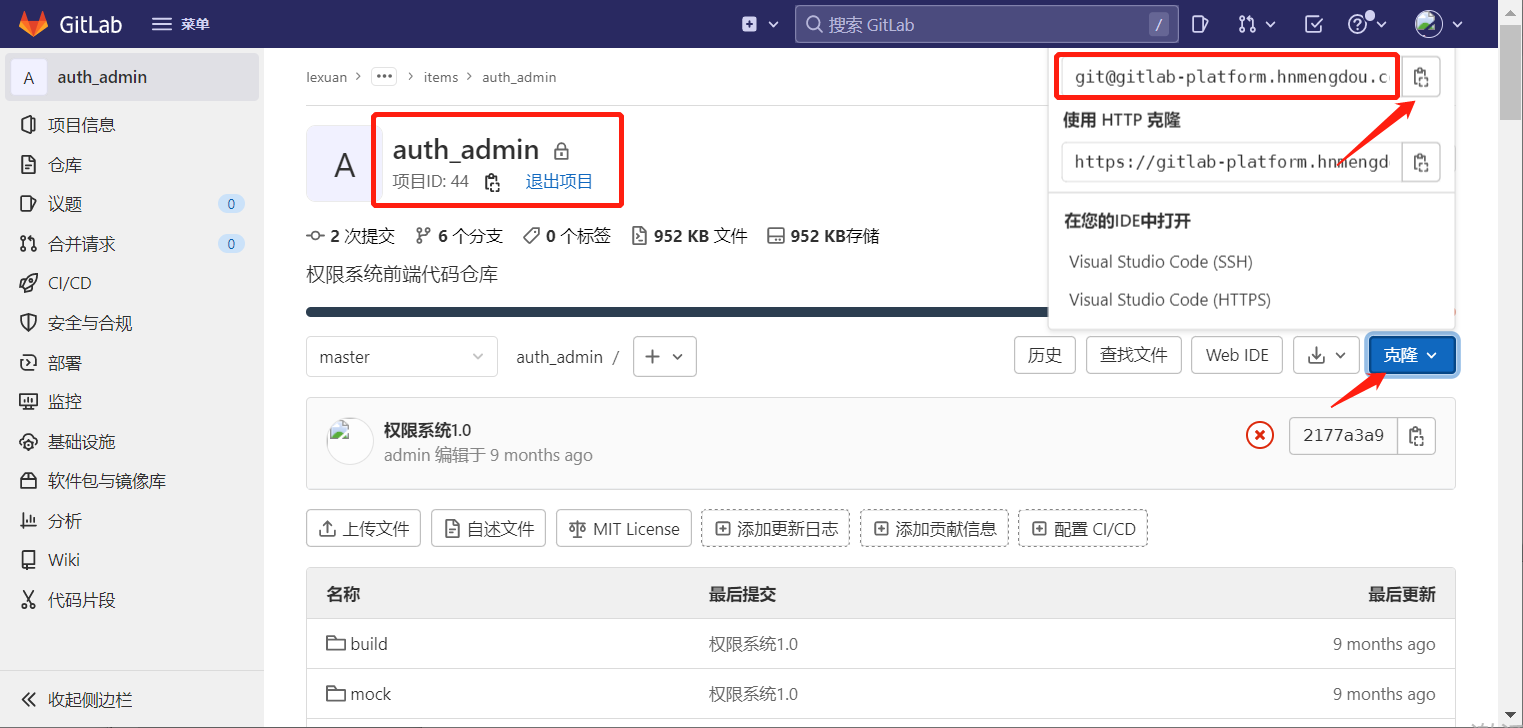Viewport: 1523px width, 728px height.
Task: Expand the breadcrumb ellipsis
Action: [384, 77]
